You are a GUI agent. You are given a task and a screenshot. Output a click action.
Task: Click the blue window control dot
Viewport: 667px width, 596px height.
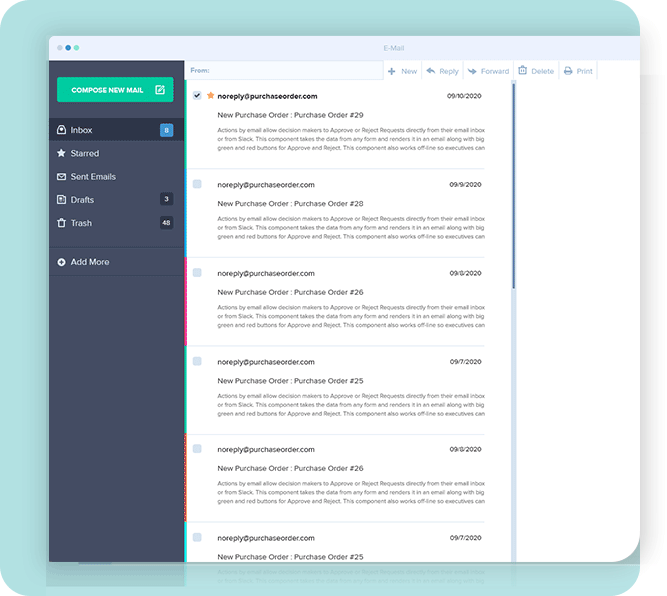pyautogui.click(x=68, y=48)
